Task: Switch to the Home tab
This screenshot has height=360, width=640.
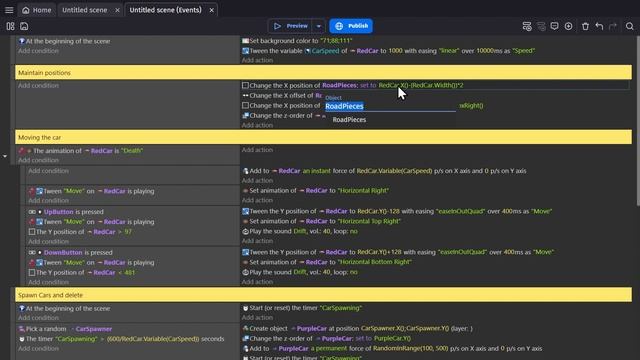Action: [37, 10]
